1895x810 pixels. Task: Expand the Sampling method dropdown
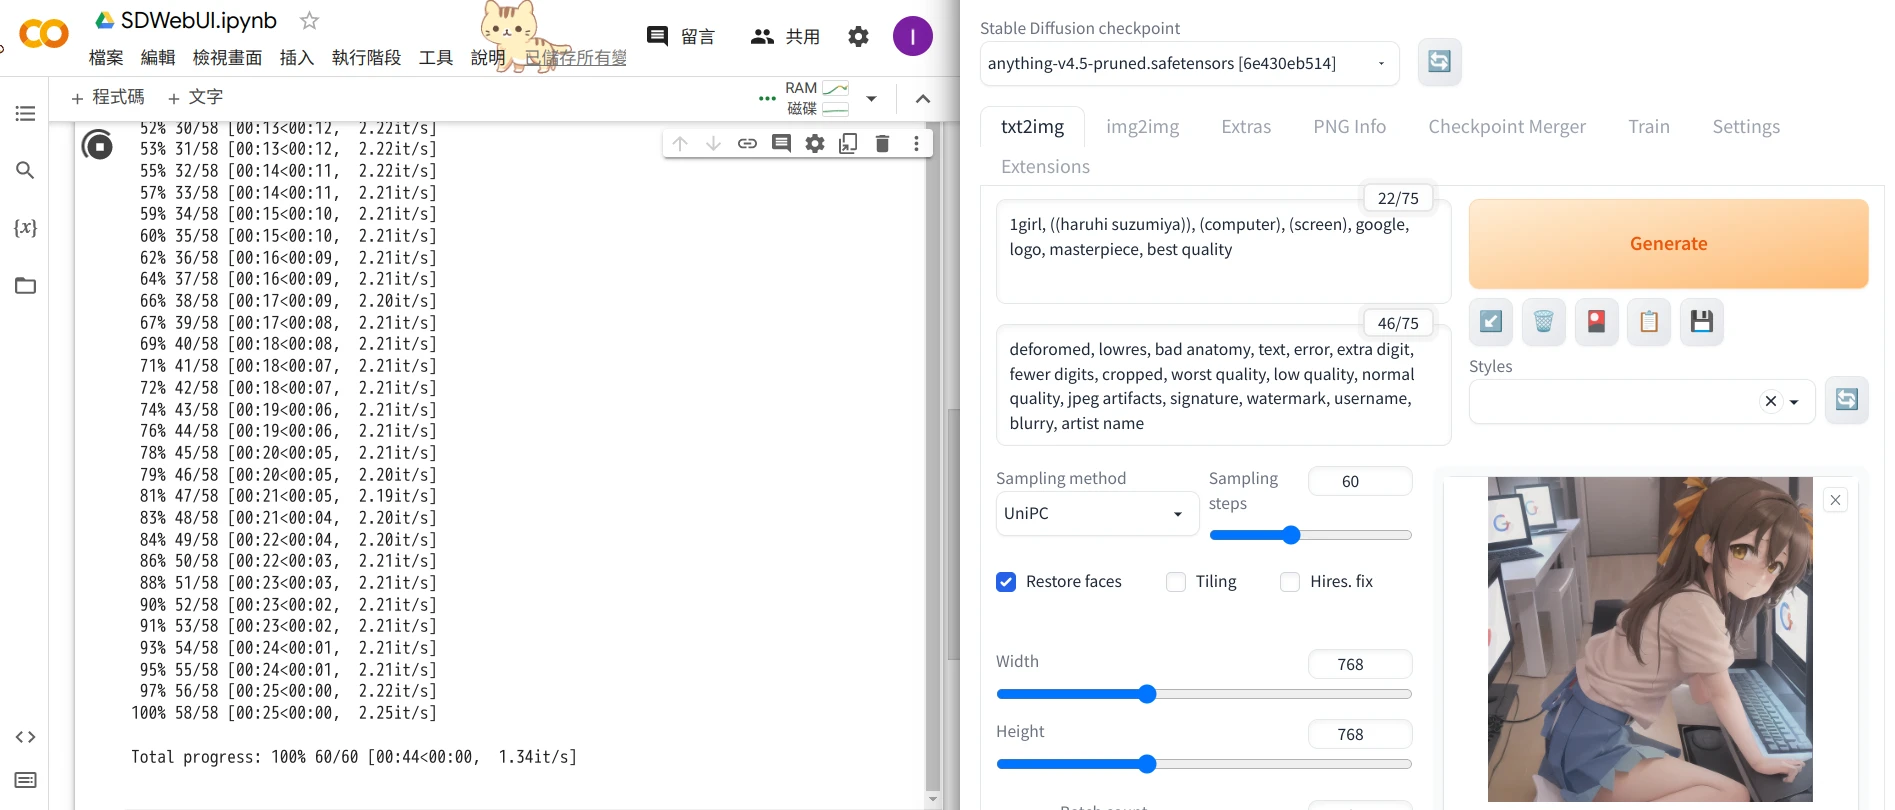(1096, 513)
